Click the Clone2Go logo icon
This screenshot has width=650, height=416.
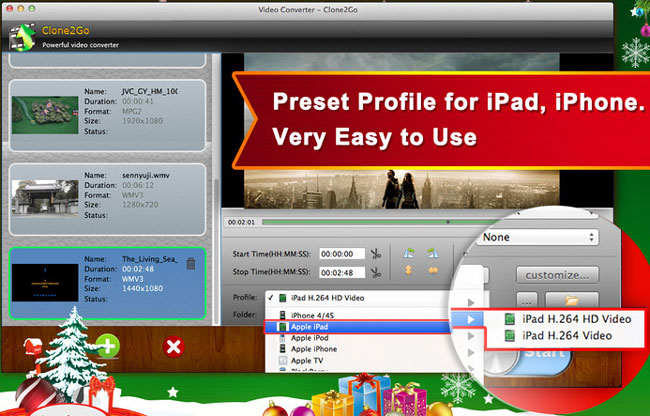pyautogui.click(x=22, y=36)
